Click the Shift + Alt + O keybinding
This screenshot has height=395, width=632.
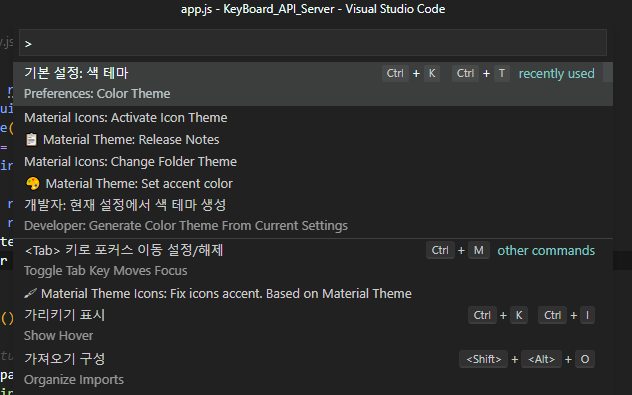(x=527, y=359)
